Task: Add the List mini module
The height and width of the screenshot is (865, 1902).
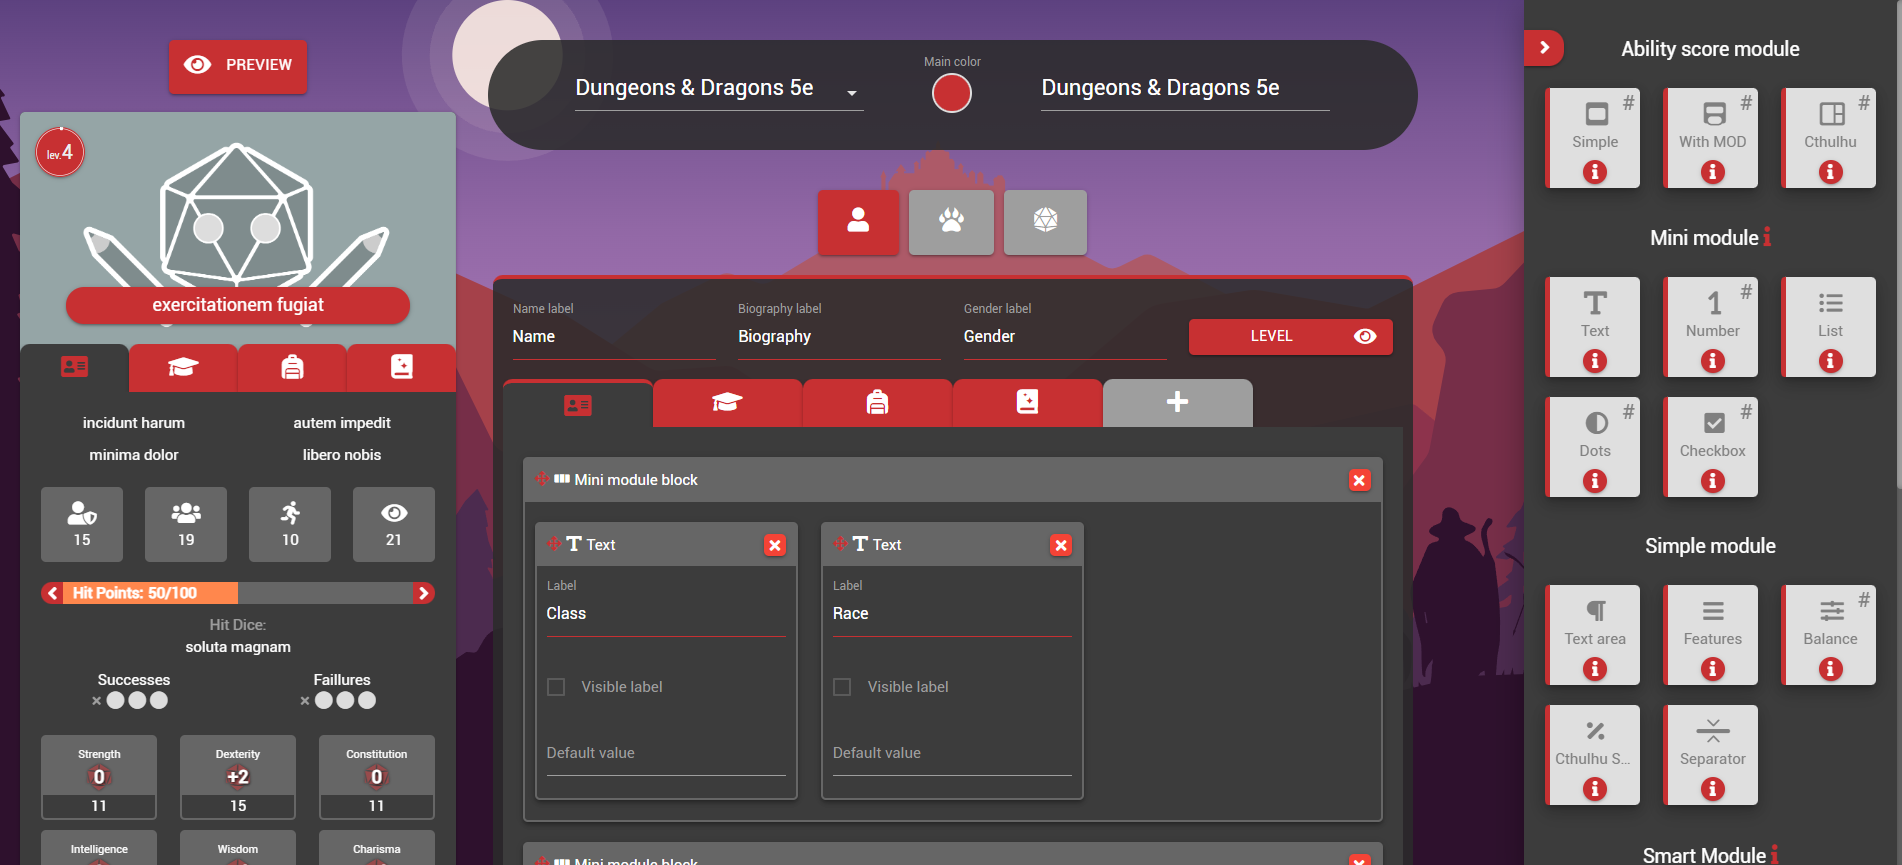Action: click(1830, 327)
